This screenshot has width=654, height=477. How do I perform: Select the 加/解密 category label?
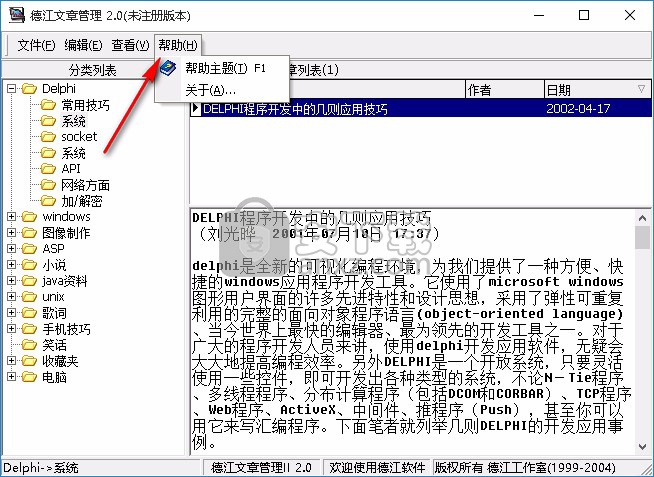[x=82, y=201]
